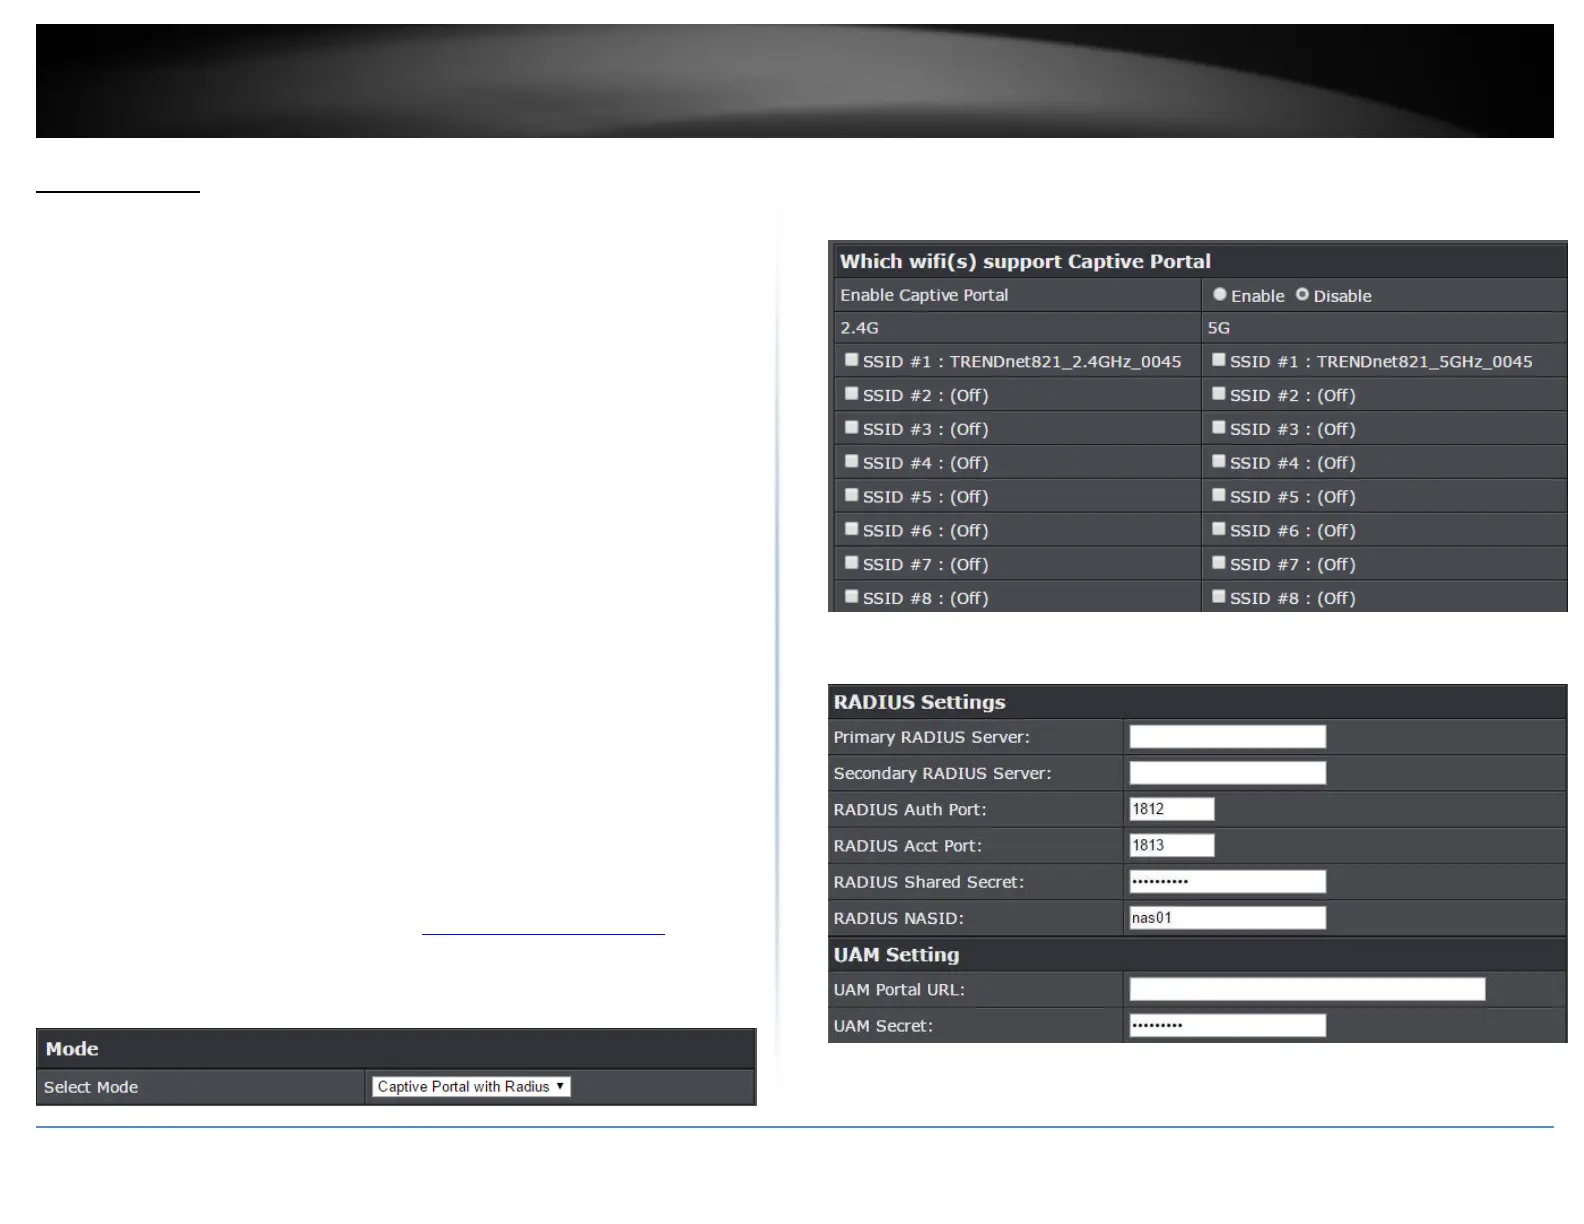
Task: Tick the 2.4G SSID #2 (Off) checkbox
Action: (x=851, y=394)
